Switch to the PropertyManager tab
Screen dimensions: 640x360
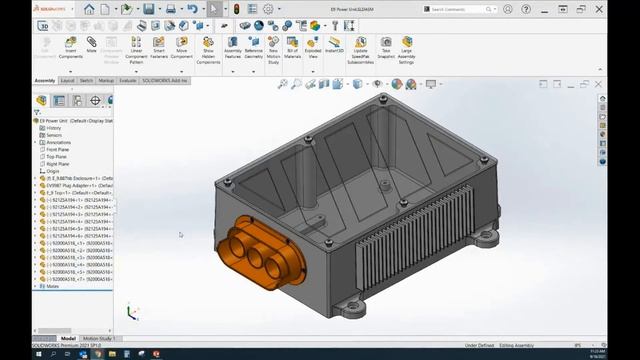(59, 100)
